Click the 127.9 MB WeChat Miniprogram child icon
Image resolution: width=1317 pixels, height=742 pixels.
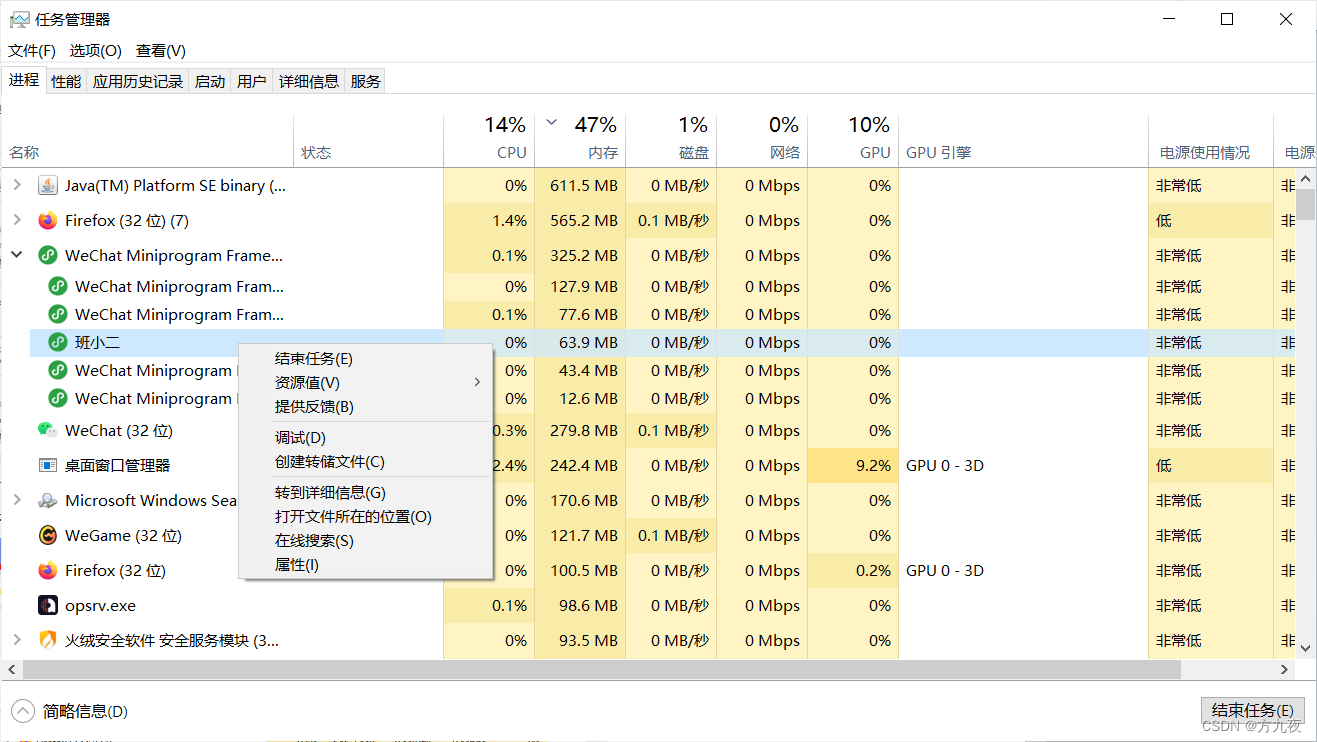click(x=58, y=287)
